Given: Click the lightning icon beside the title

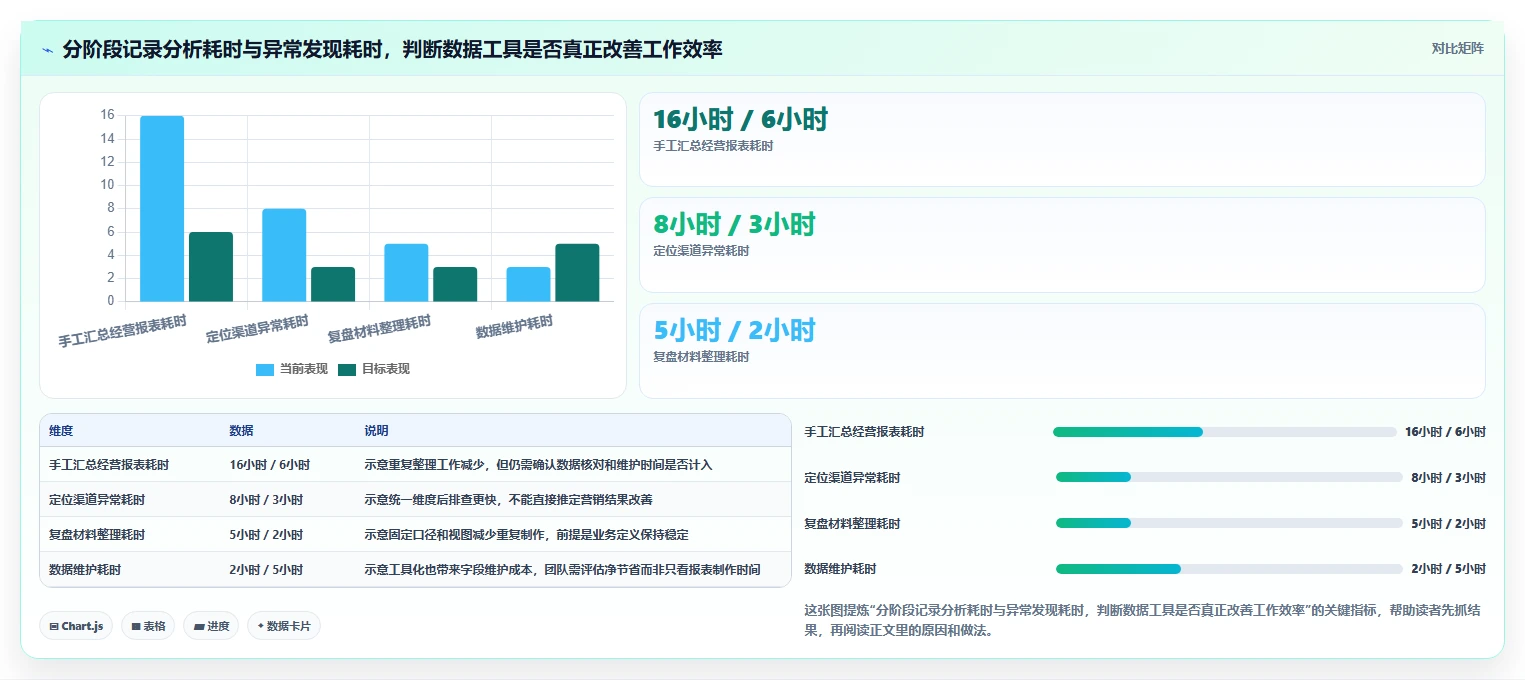Looking at the screenshot, I should (x=48, y=50).
